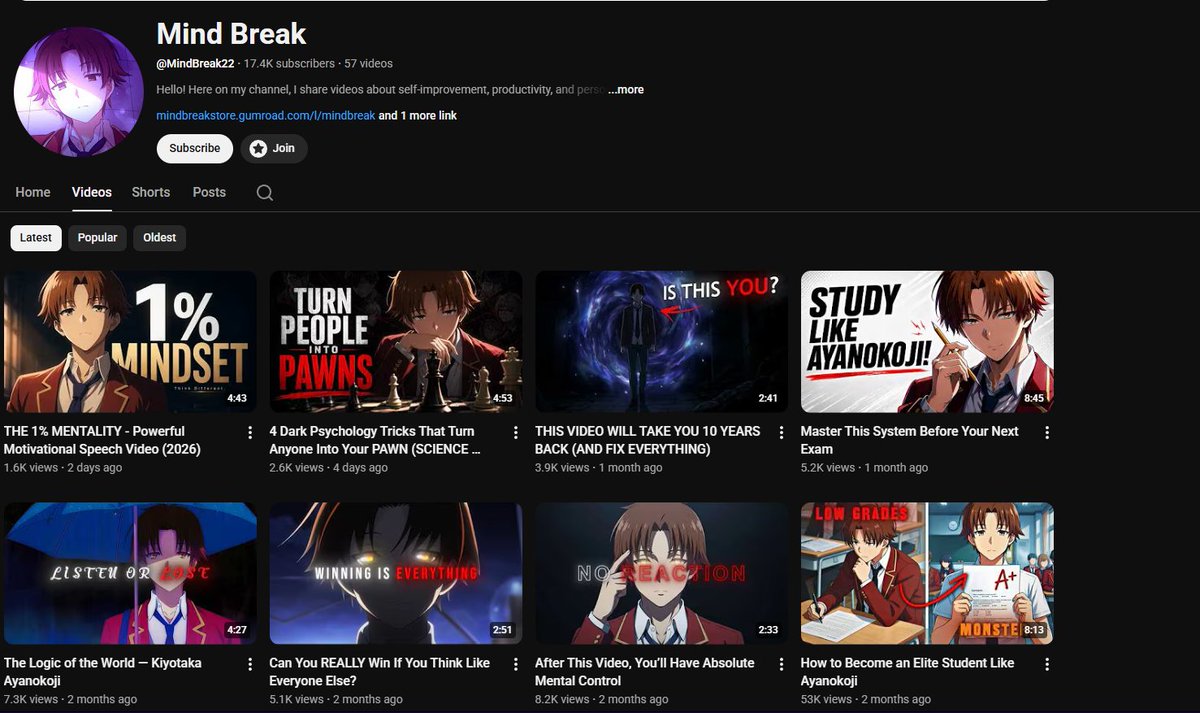Open title After This Video, You'll Have Absolute Mental Control
Image resolution: width=1200 pixels, height=713 pixels.
[645, 672]
